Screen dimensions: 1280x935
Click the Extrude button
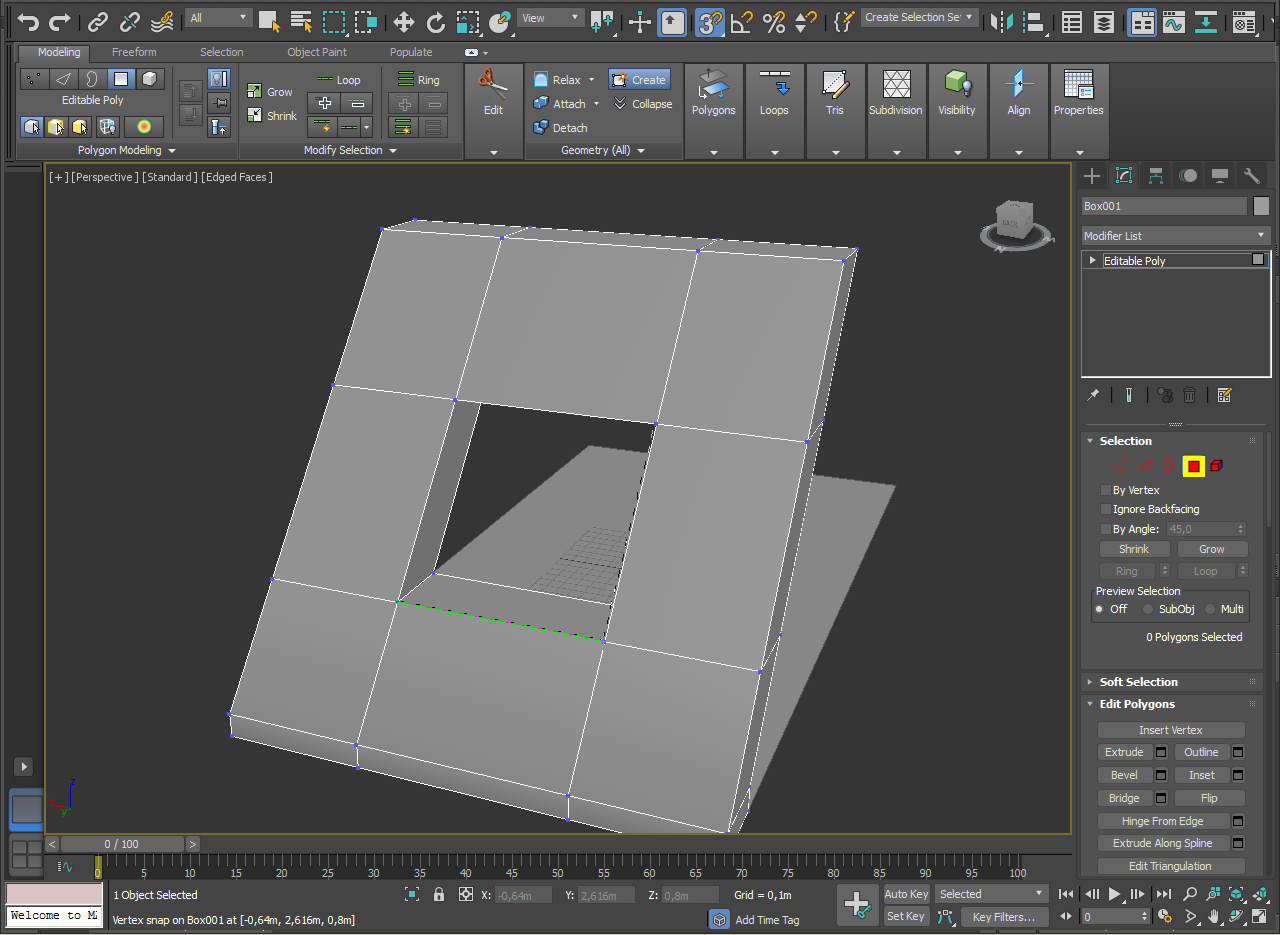click(1124, 752)
